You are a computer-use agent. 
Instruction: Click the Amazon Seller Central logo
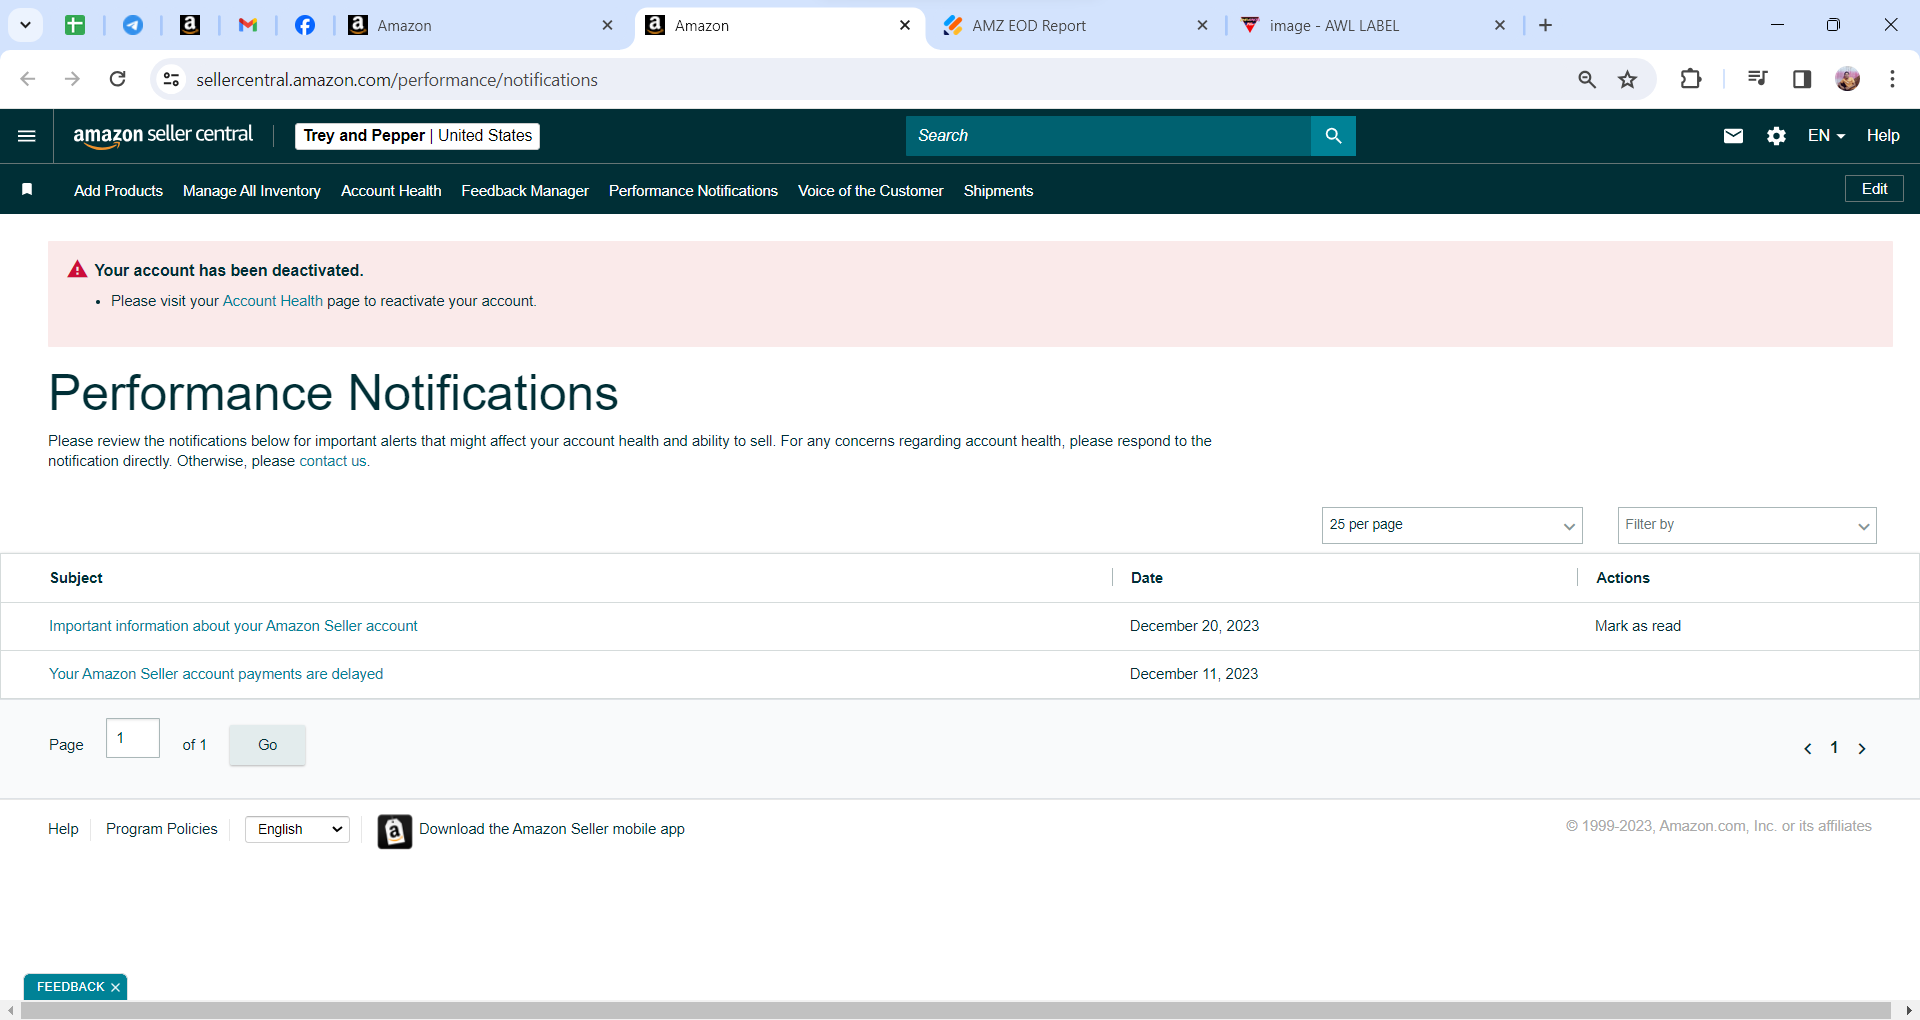click(x=163, y=136)
